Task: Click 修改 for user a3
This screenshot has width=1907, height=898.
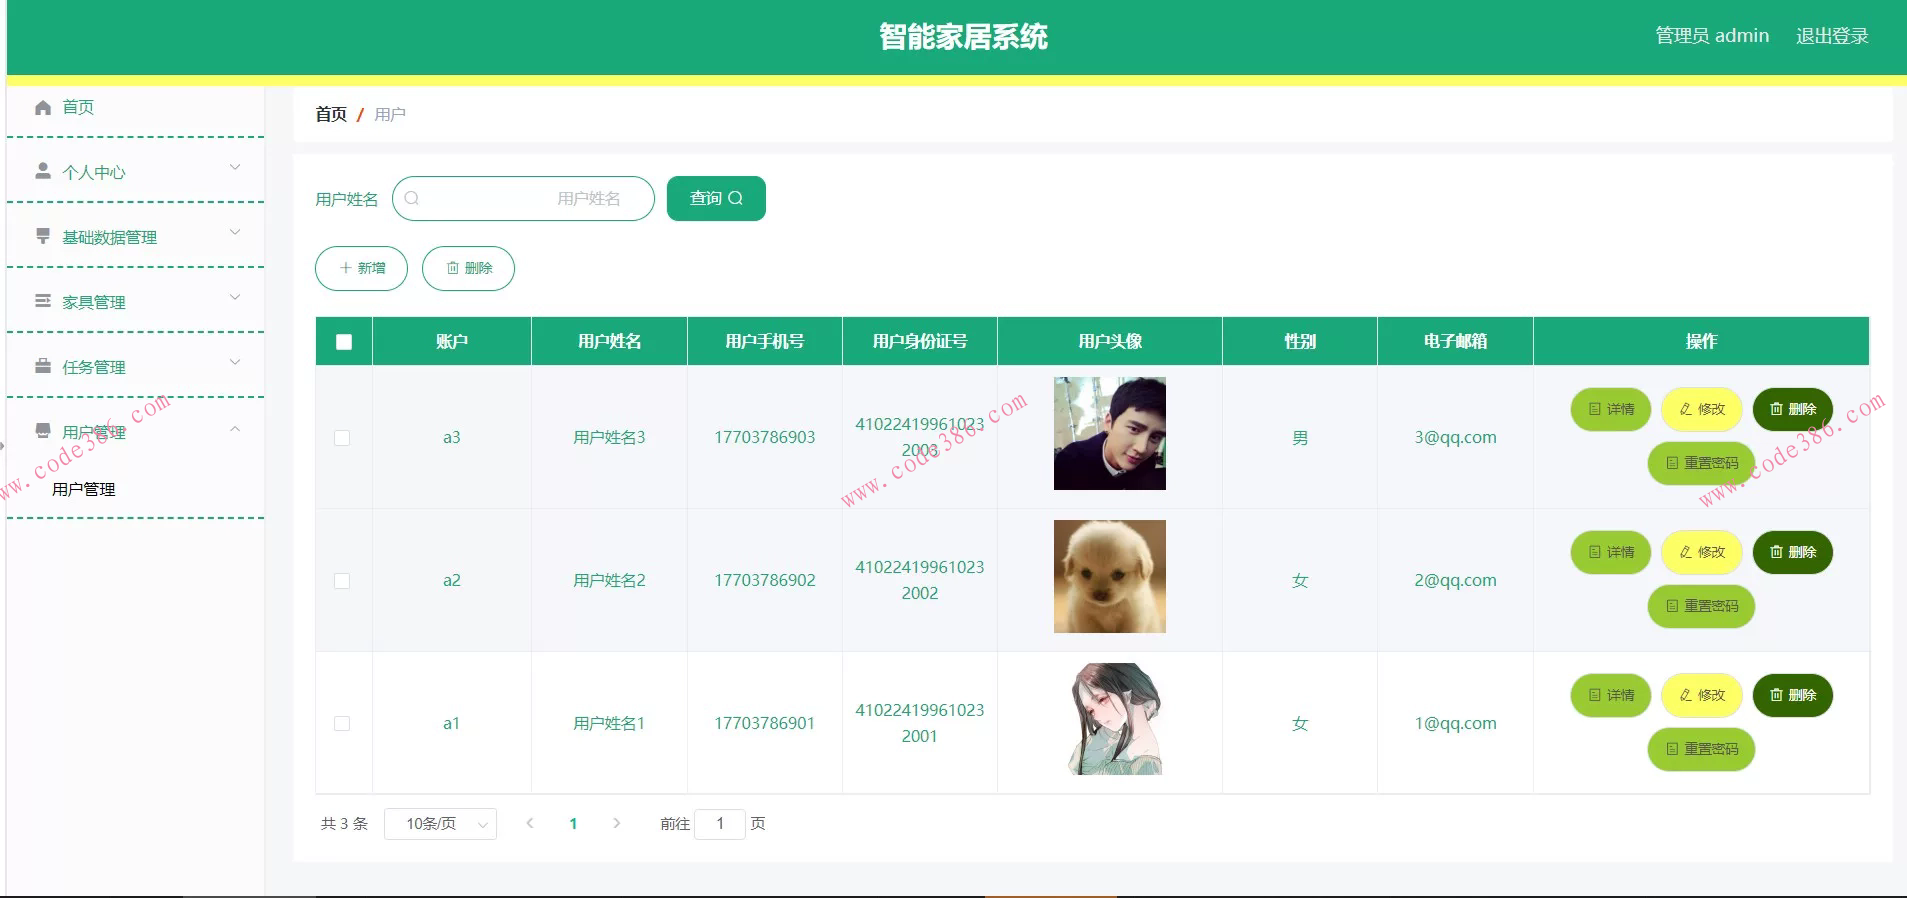Action: click(x=1702, y=409)
